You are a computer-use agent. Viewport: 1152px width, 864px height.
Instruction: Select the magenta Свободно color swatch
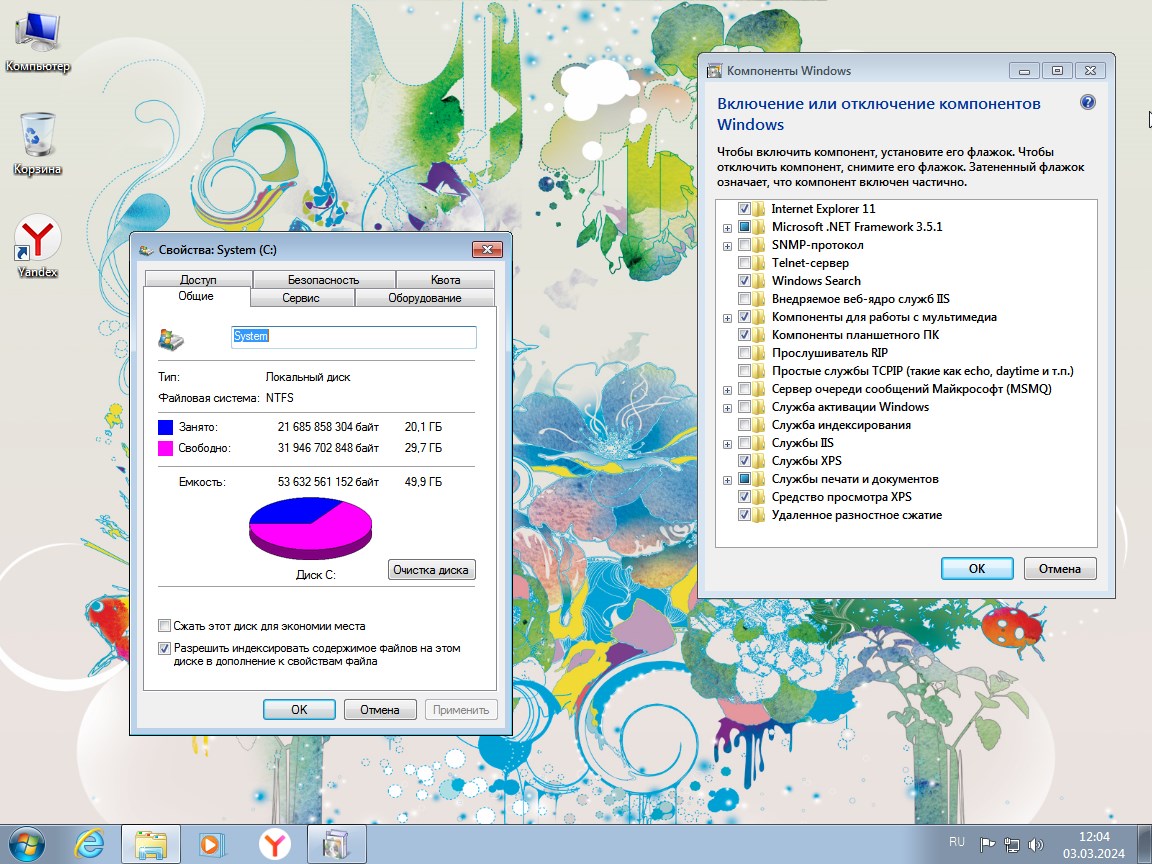pos(165,448)
